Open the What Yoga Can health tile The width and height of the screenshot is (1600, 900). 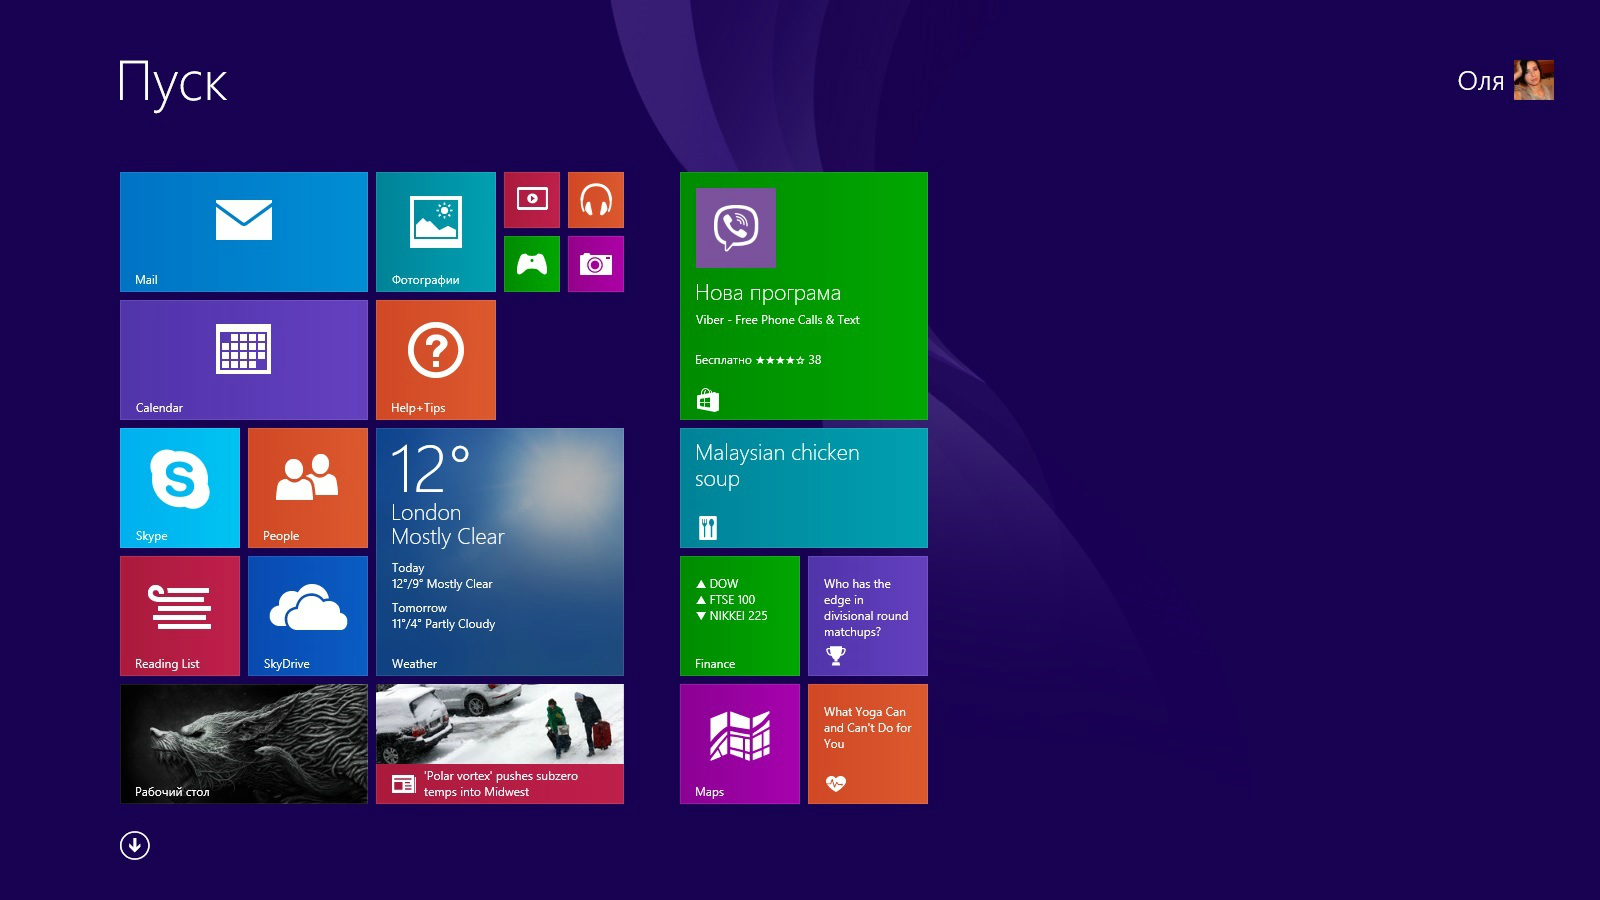click(868, 744)
